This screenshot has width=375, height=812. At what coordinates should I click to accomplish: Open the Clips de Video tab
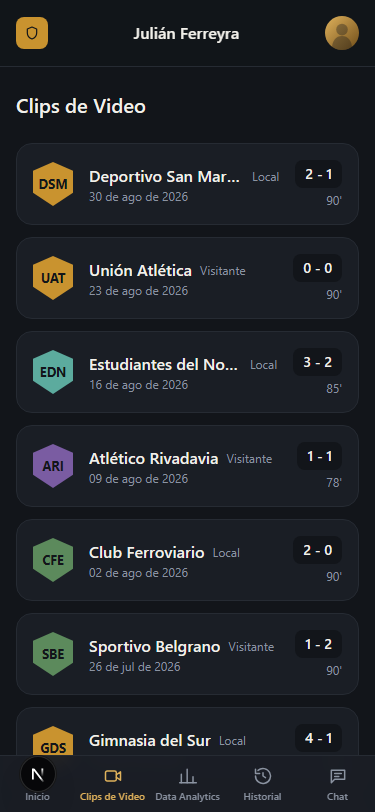[x=112, y=784]
